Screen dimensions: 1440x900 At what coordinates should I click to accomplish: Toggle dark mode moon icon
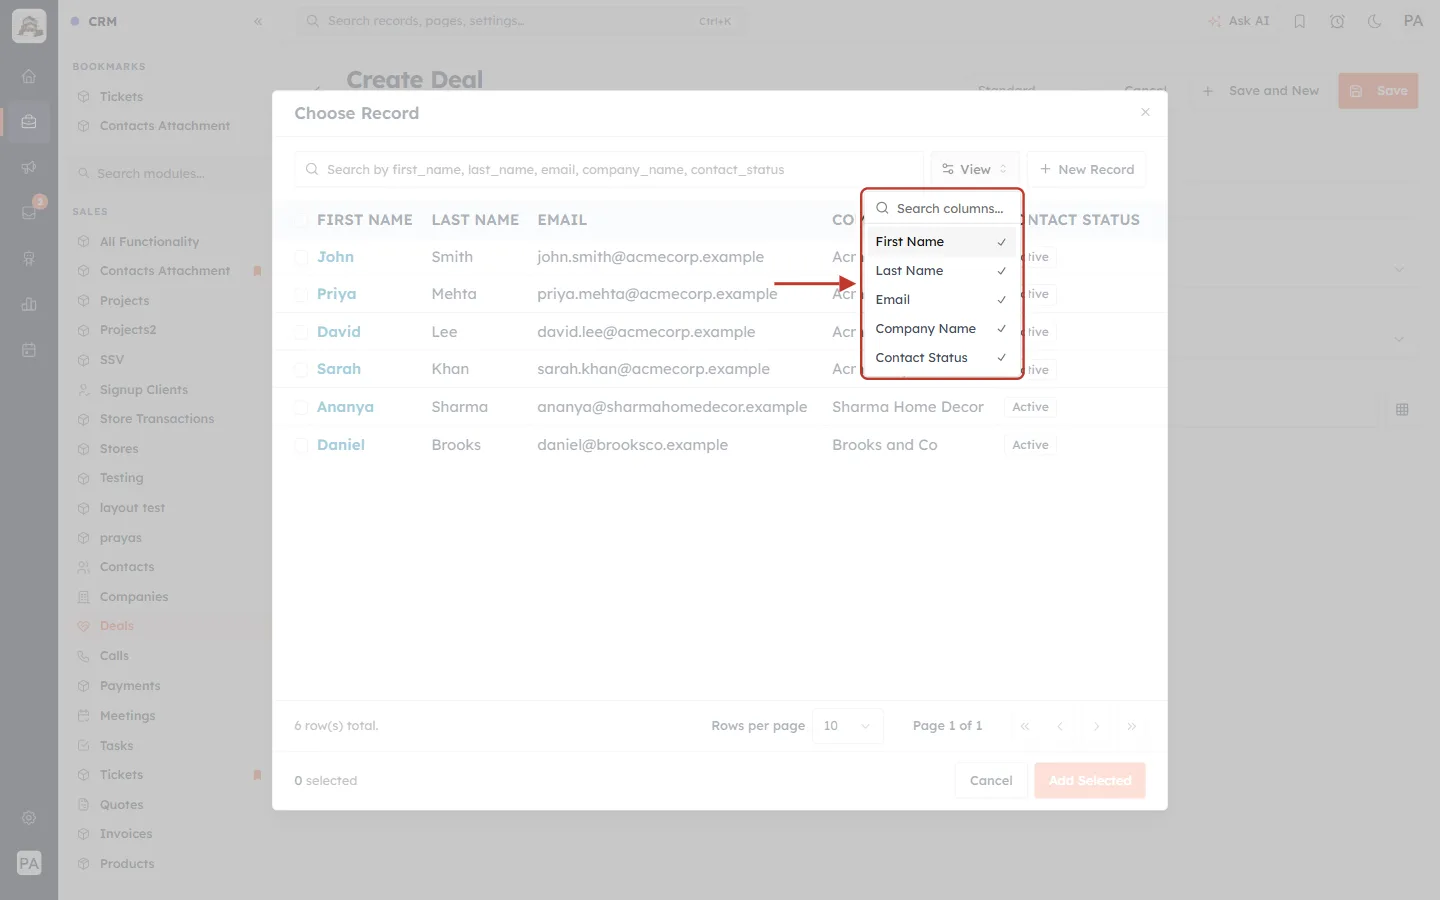click(1375, 21)
